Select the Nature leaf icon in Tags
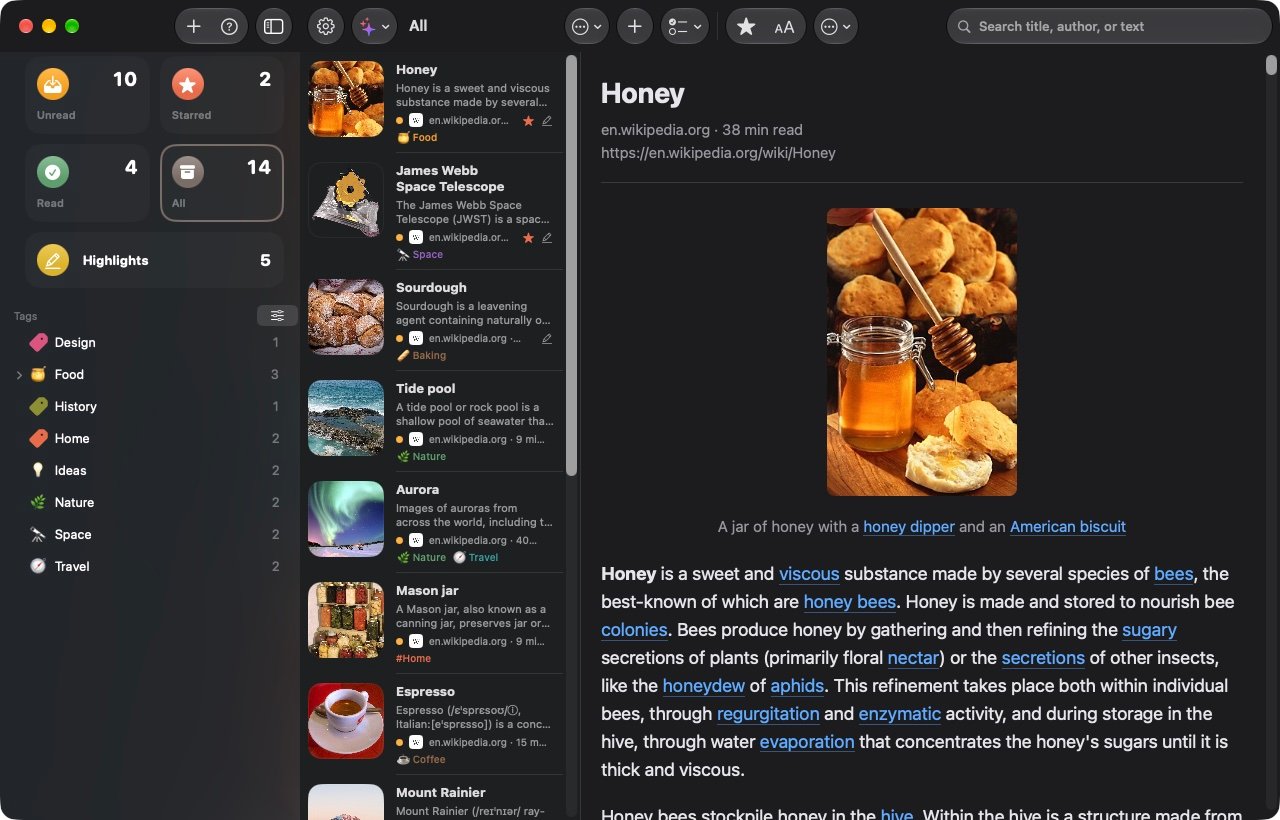This screenshot has width=1280, height=820. (x=38, y=503)
